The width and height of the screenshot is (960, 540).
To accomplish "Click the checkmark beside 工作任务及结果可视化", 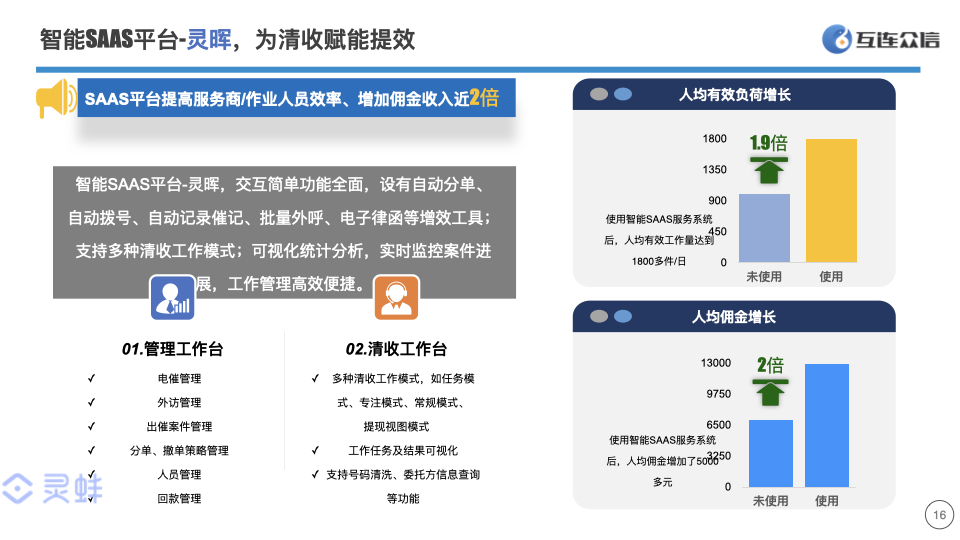I will coord(315,450).
